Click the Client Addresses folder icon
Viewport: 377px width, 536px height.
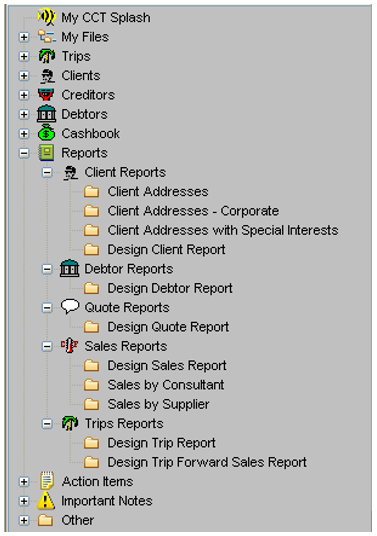[x=92, y=191]
